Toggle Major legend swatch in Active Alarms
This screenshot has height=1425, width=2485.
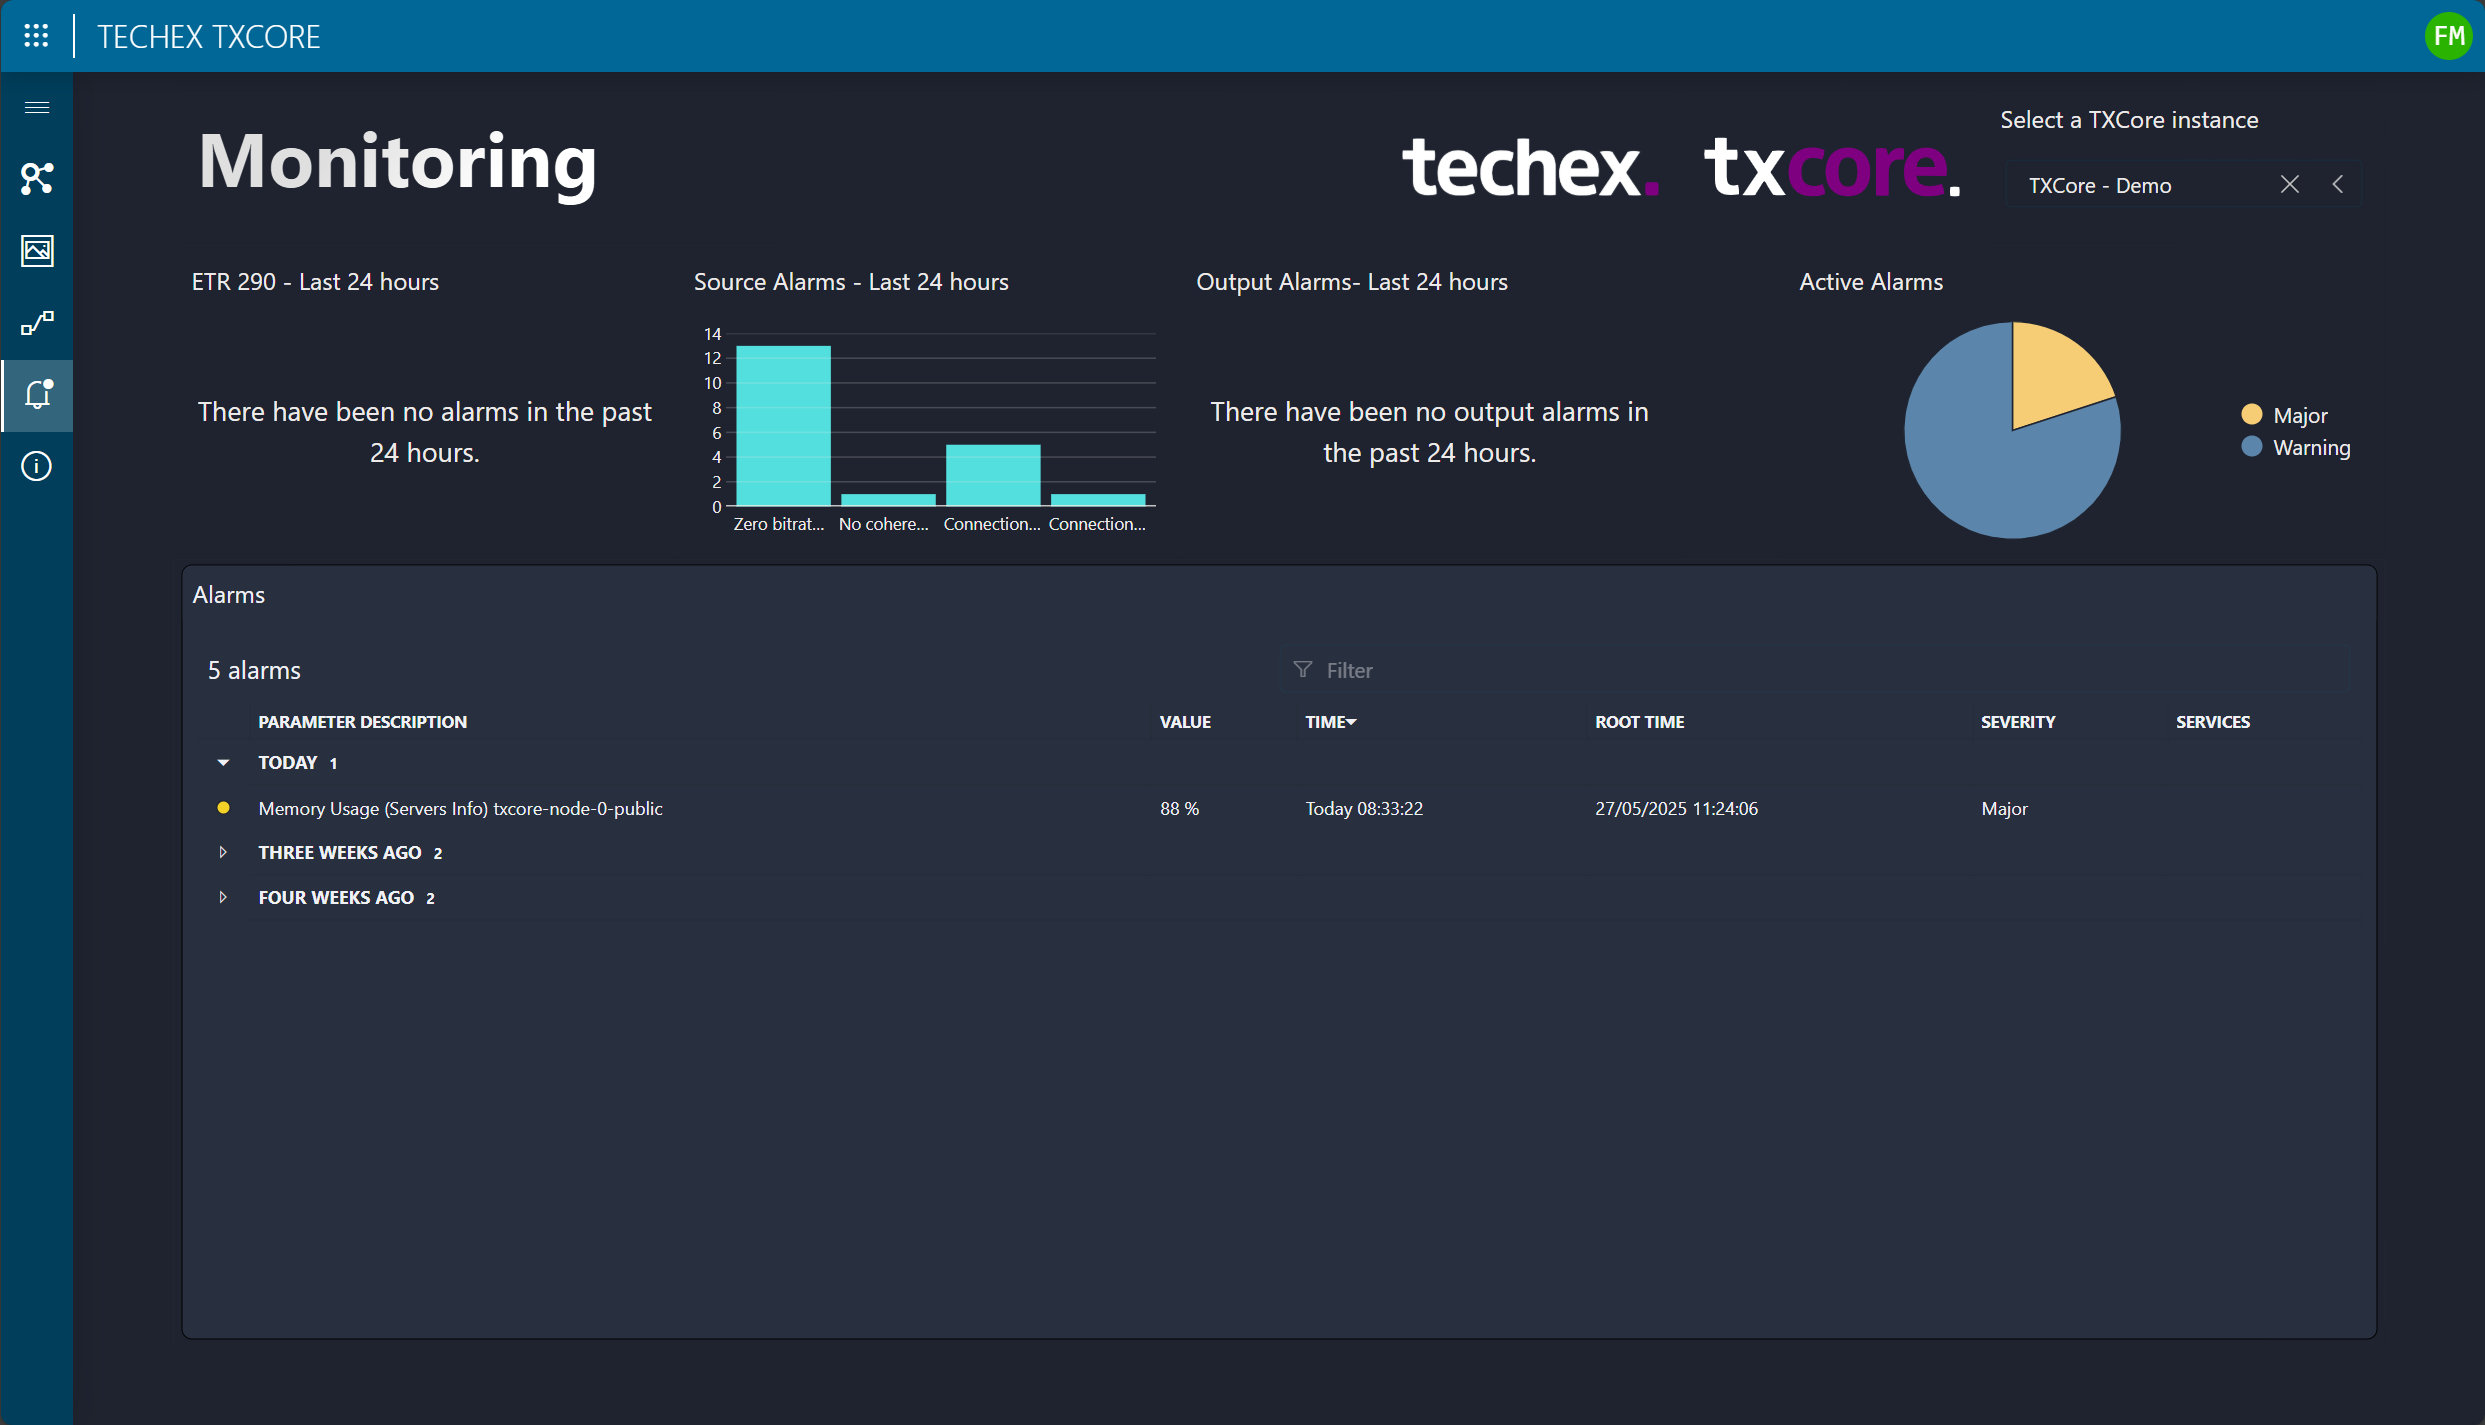(2251, 414)
